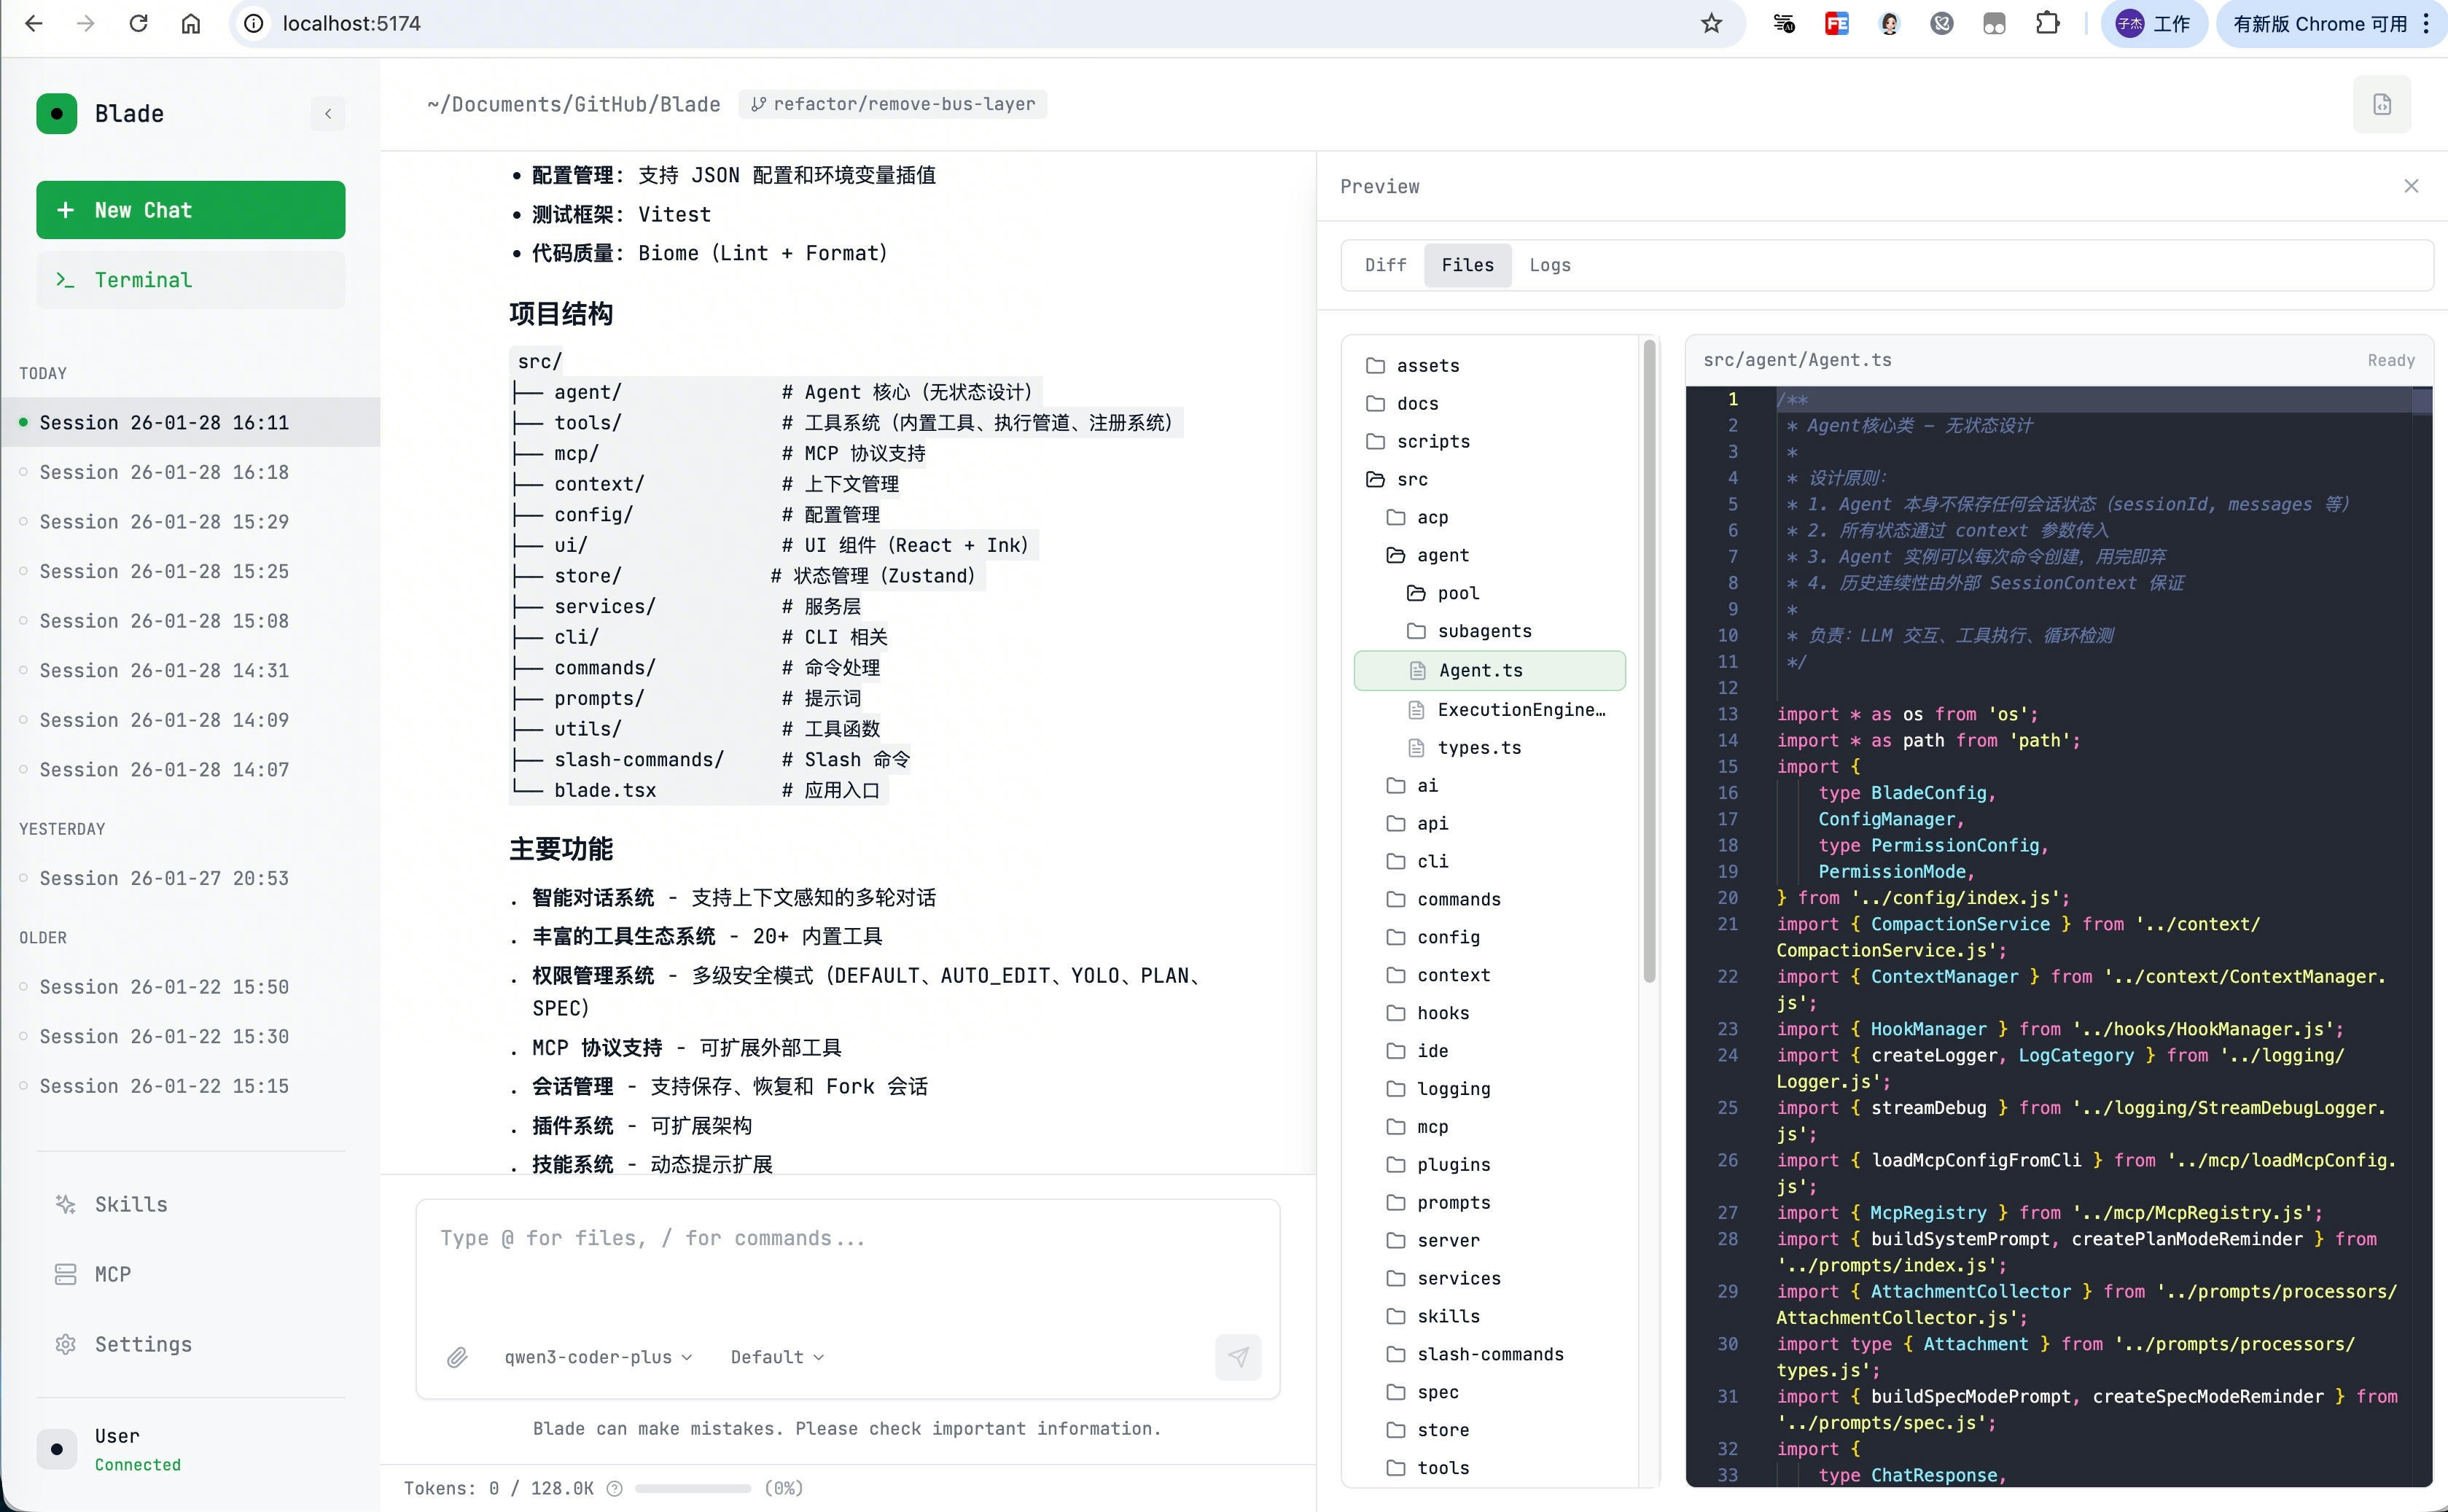Image resolution: width=2448 pixels, height=1512 pixels.
Task: Open the Default permission mode dropdown
Action: point(775,1357)
